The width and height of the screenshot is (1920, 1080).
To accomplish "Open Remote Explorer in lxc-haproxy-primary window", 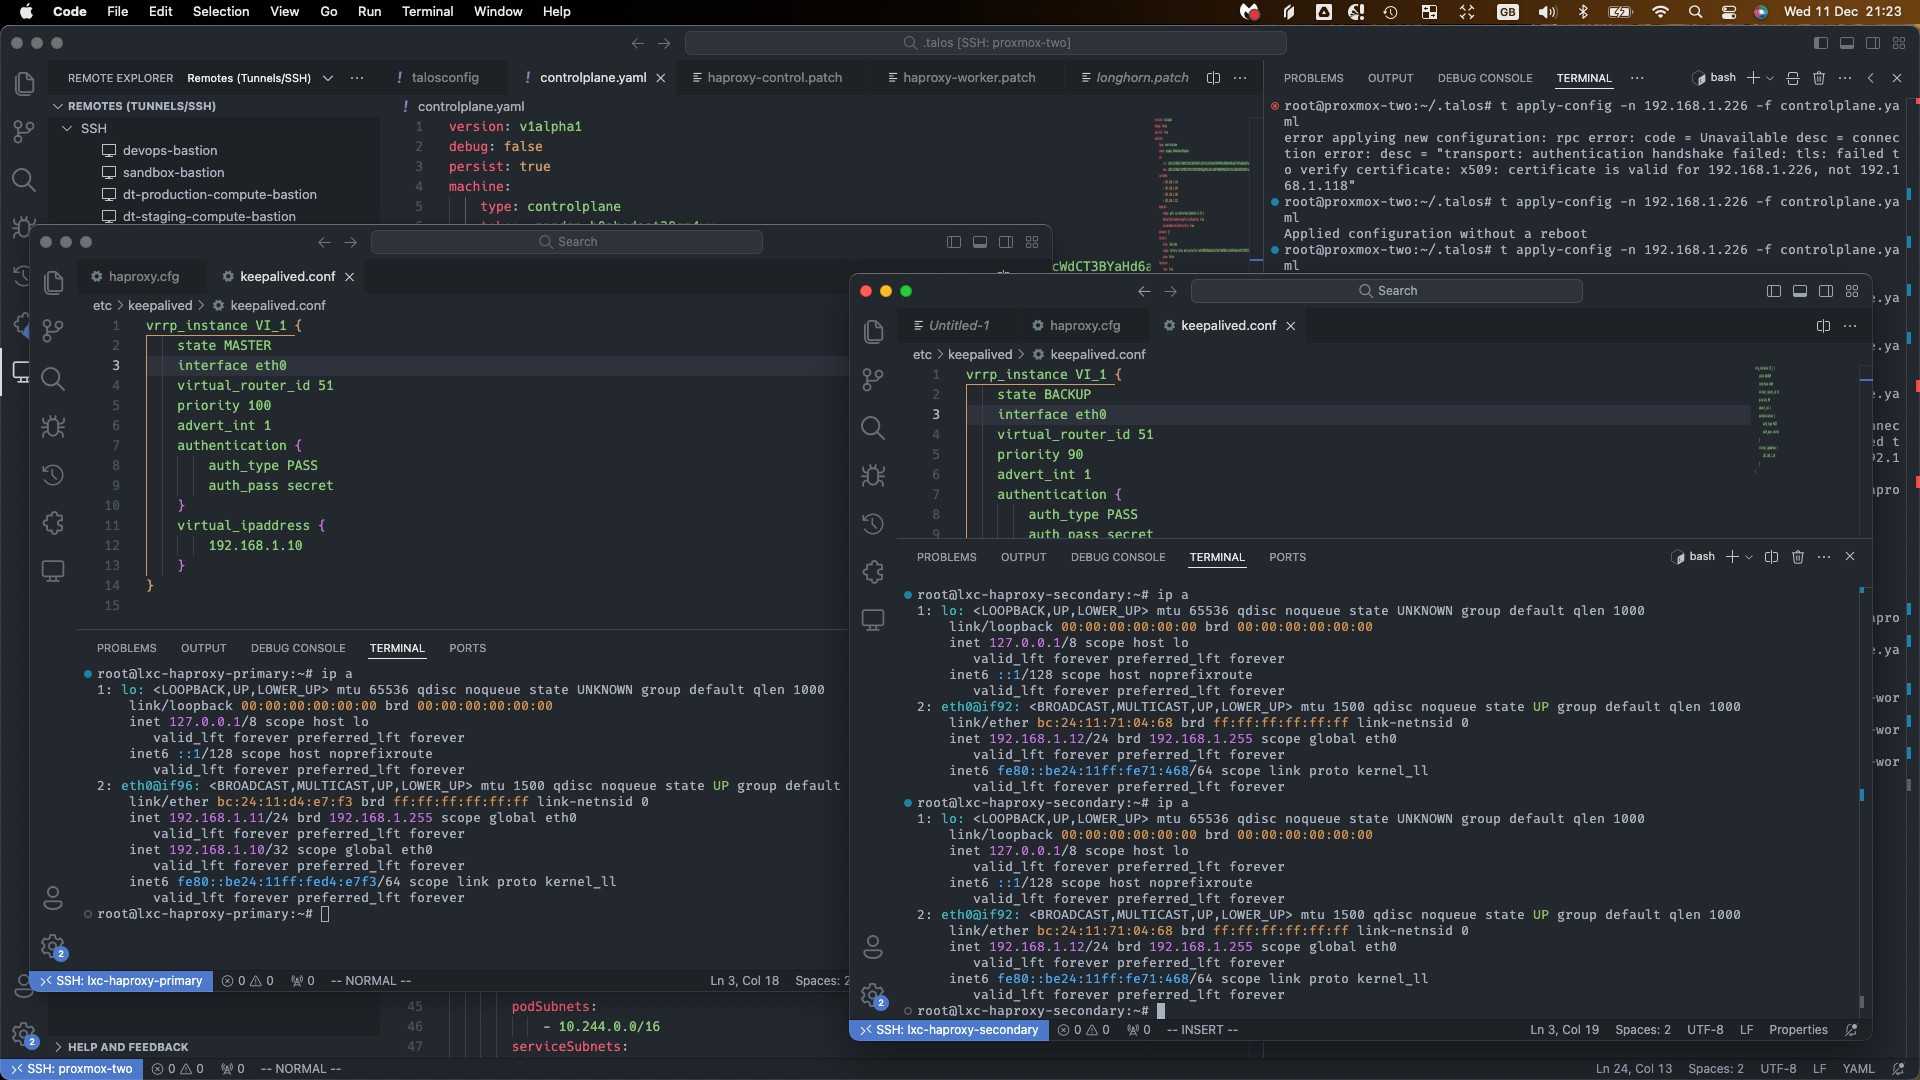I will 53,571.
